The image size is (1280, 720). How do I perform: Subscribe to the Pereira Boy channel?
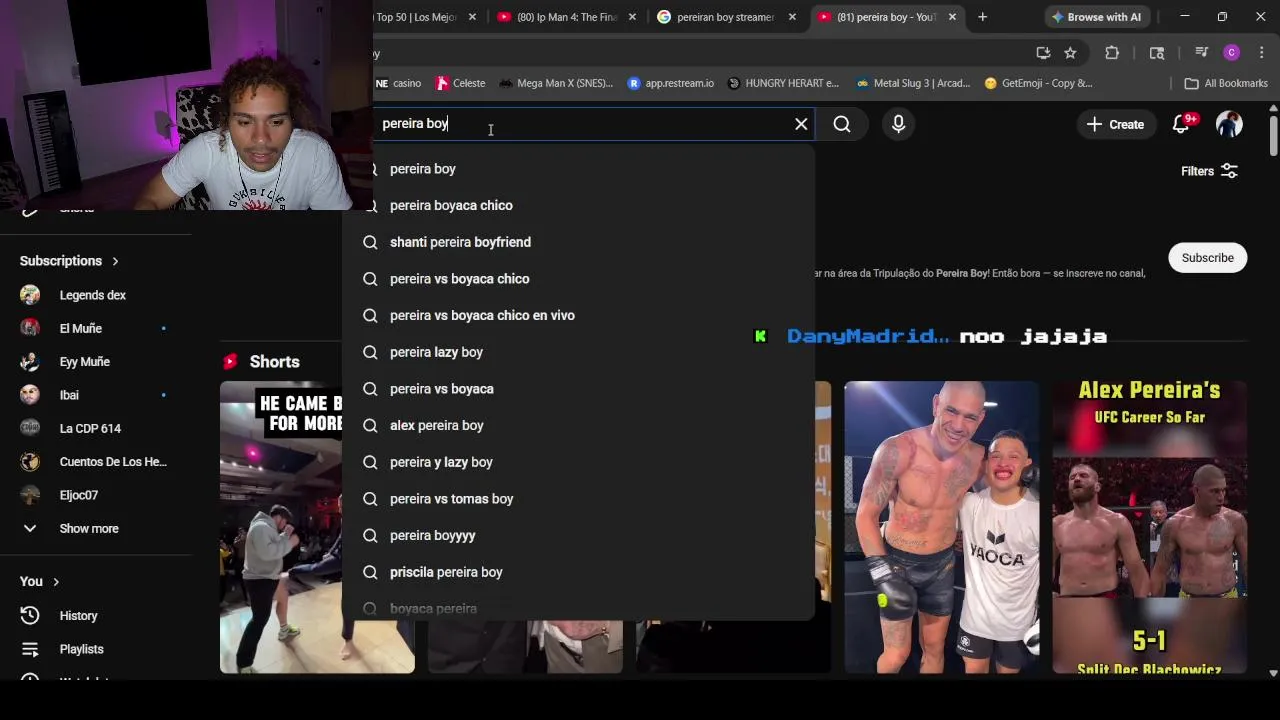click(1207, 258)
